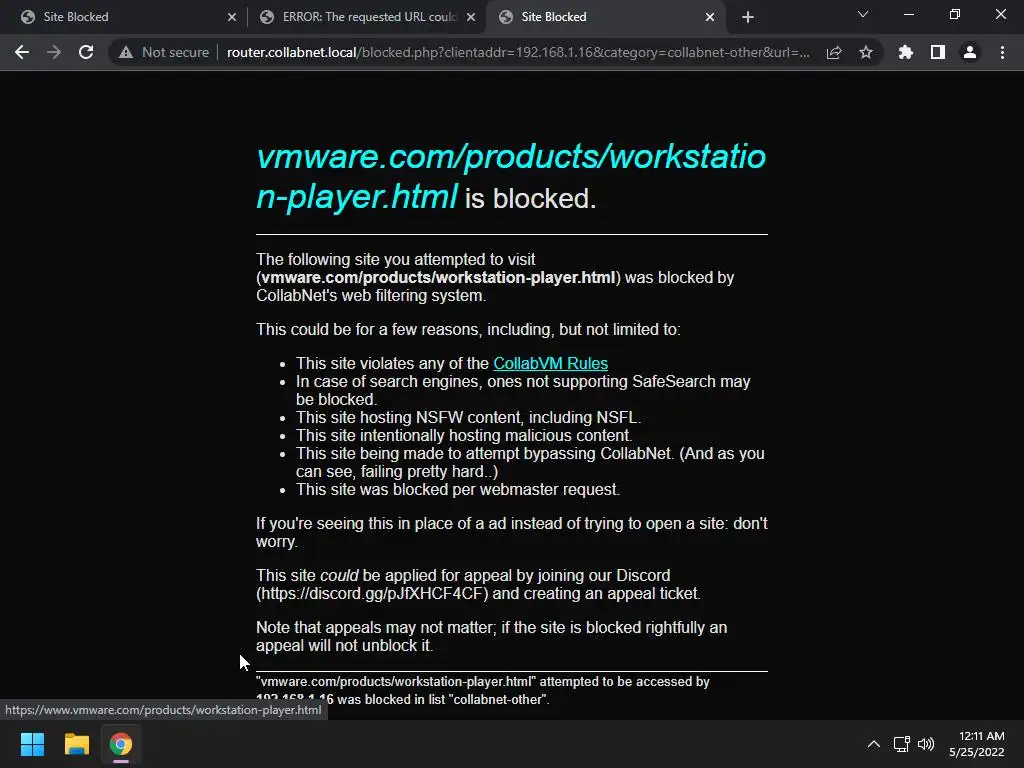Minimize the Chrome window
This screenshot has height=768, width=1024.
pos(908,14)
